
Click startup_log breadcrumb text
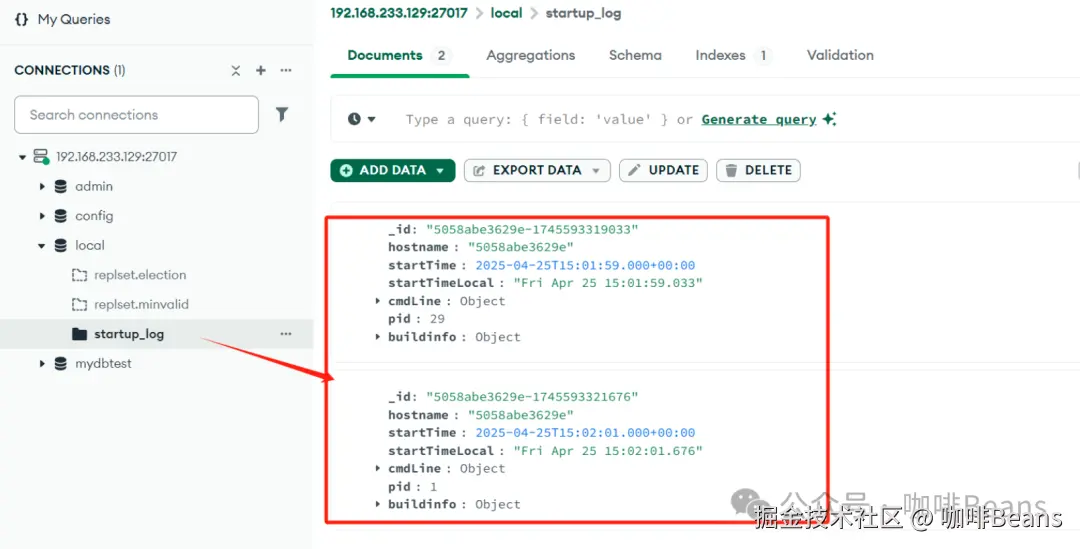[x=583, y=13]
